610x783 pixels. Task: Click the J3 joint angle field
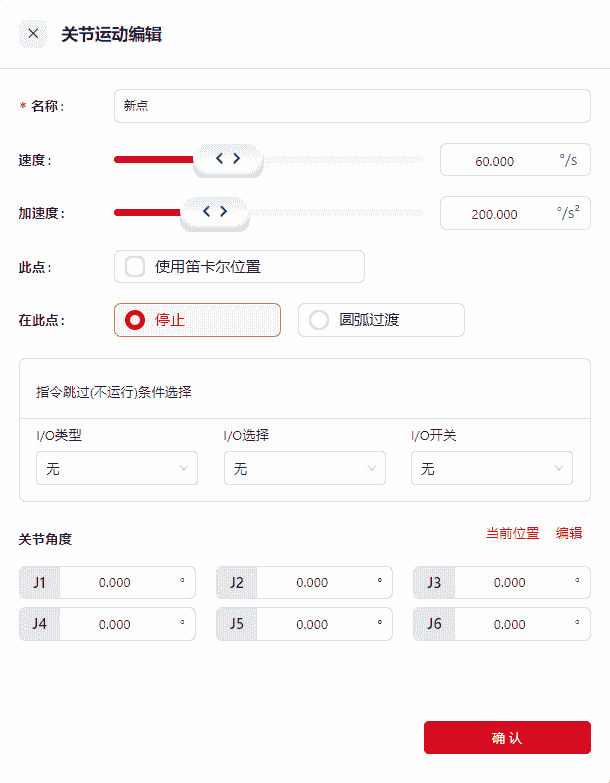click(x=510, y=582)
